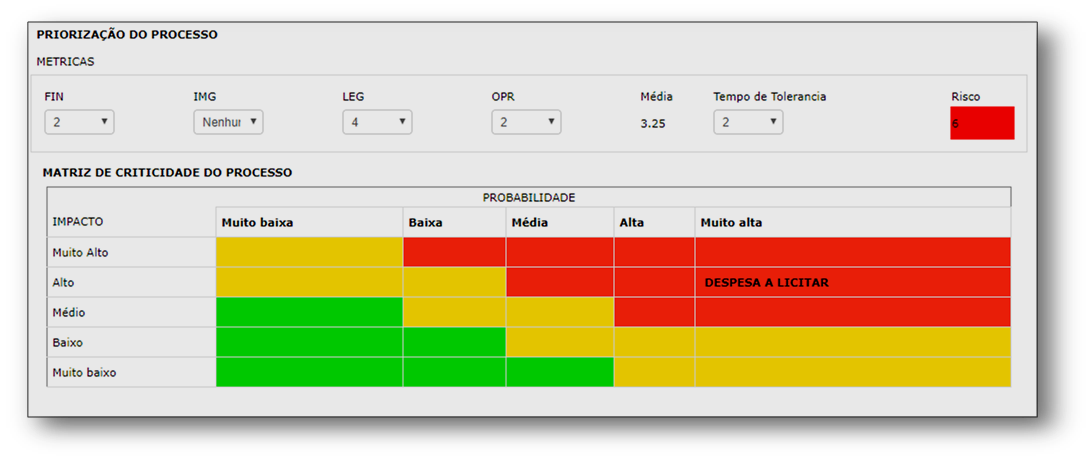The width and height of the screenshot is (1092, 460).
Task: Click yellow cell at Baixo, Média
Action: pos(559,342)
